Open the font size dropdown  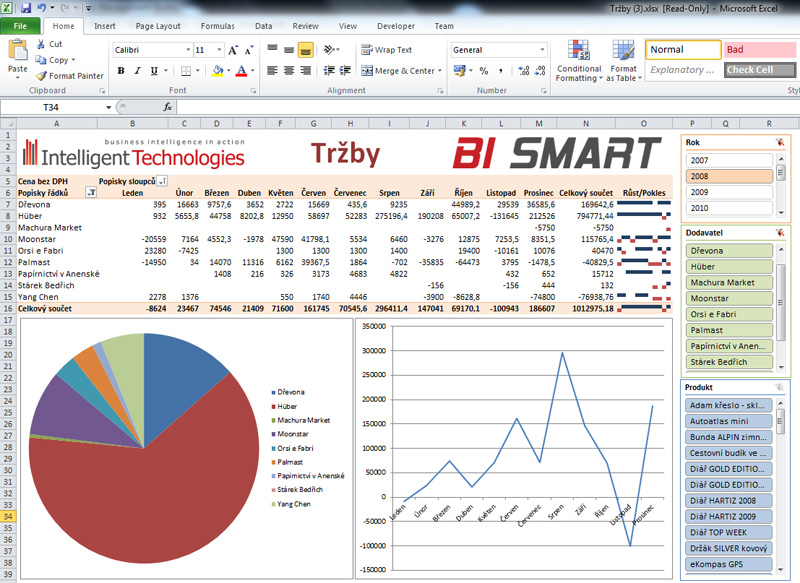click(219, 50)
